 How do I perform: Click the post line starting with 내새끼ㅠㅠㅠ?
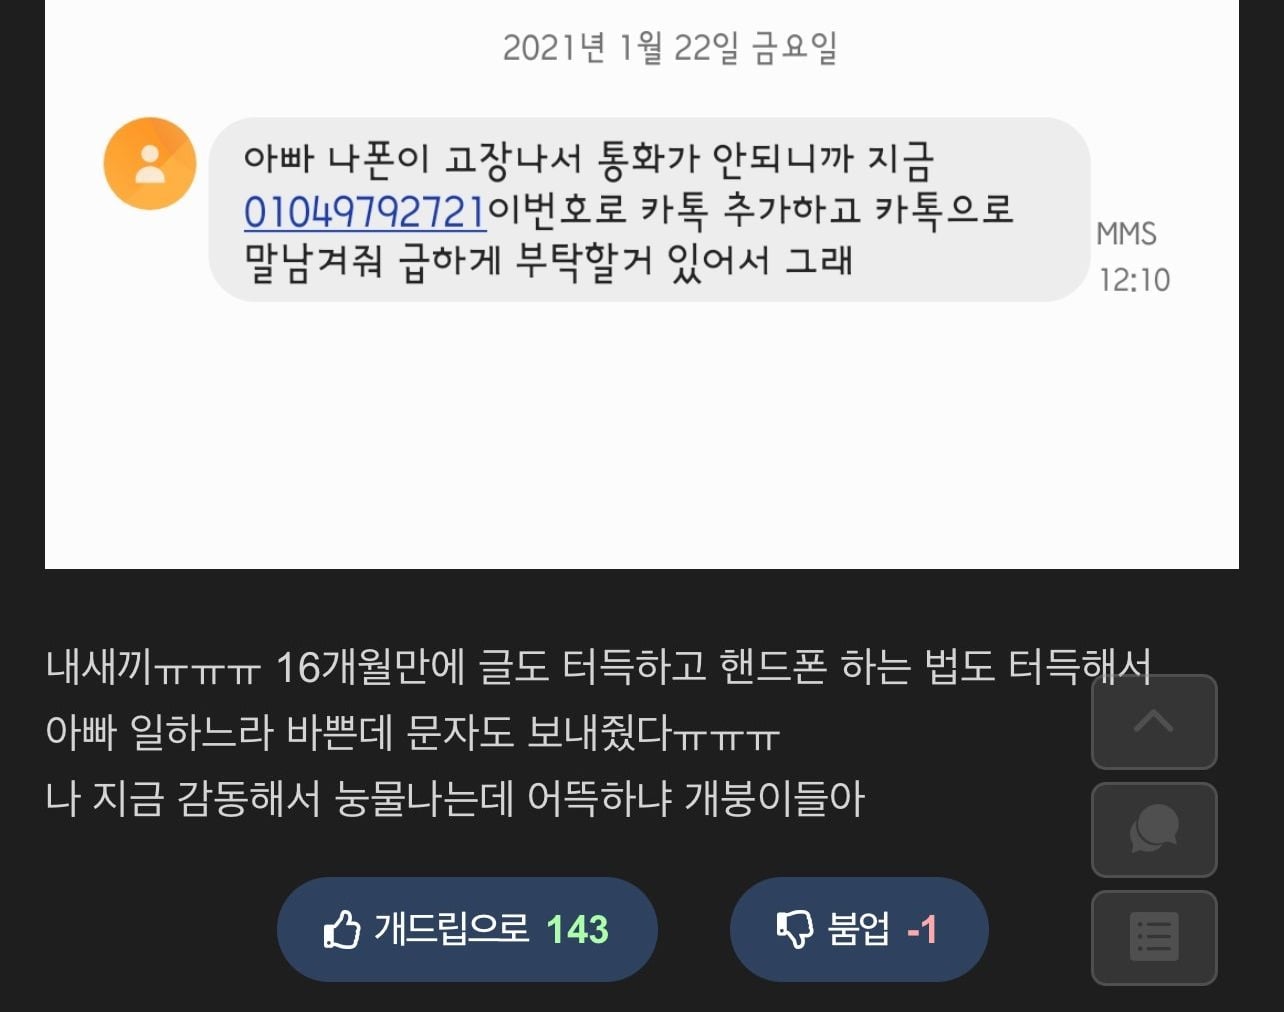coord(598,667)
